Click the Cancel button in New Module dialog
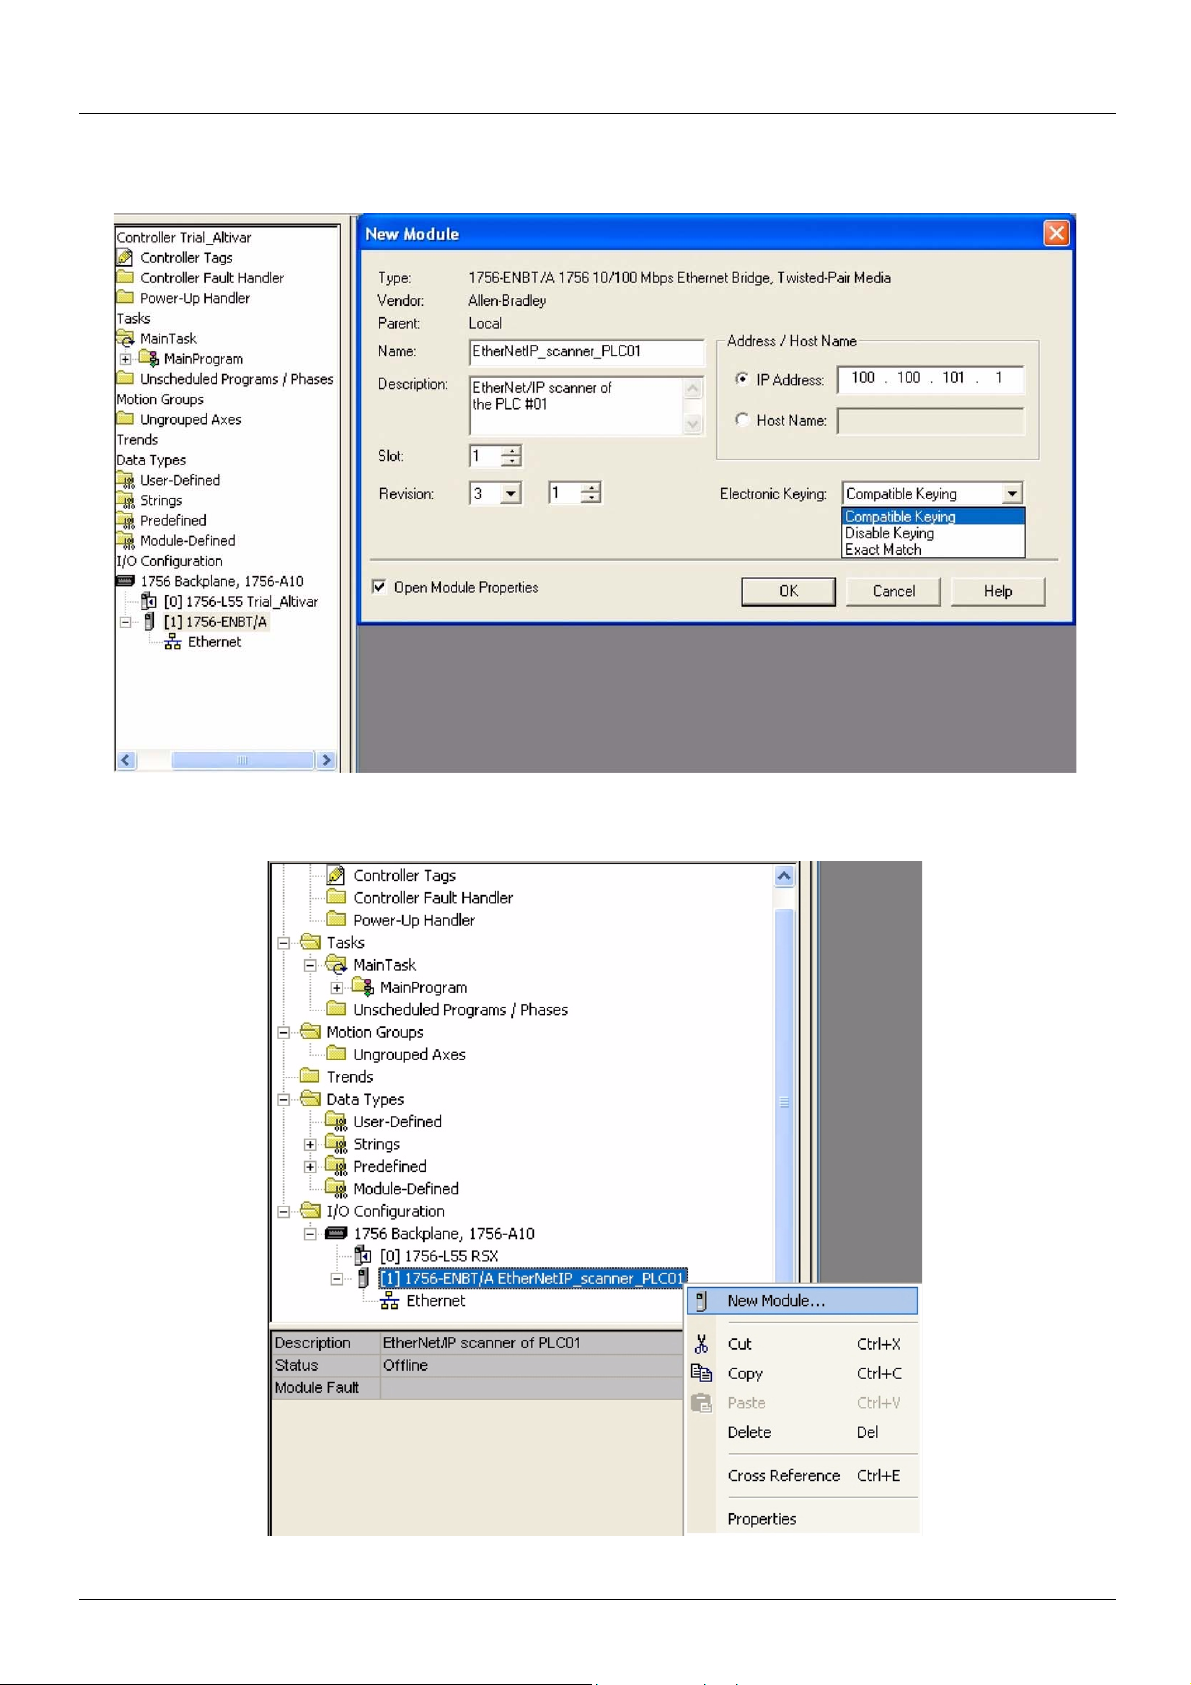 click(894, 591)
